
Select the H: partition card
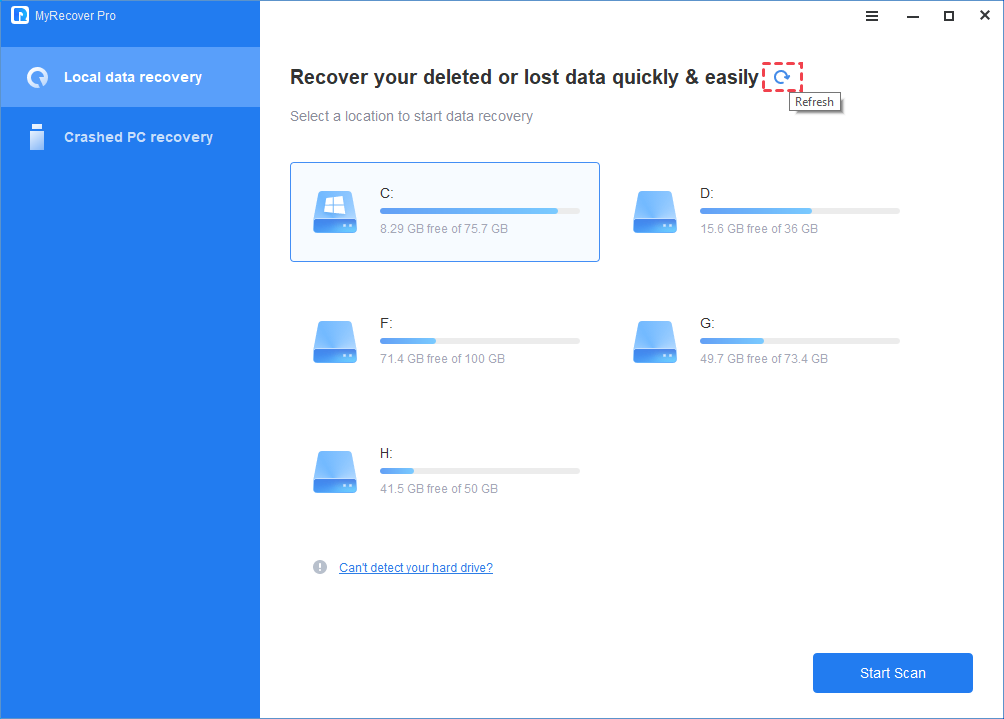point(445,471)
